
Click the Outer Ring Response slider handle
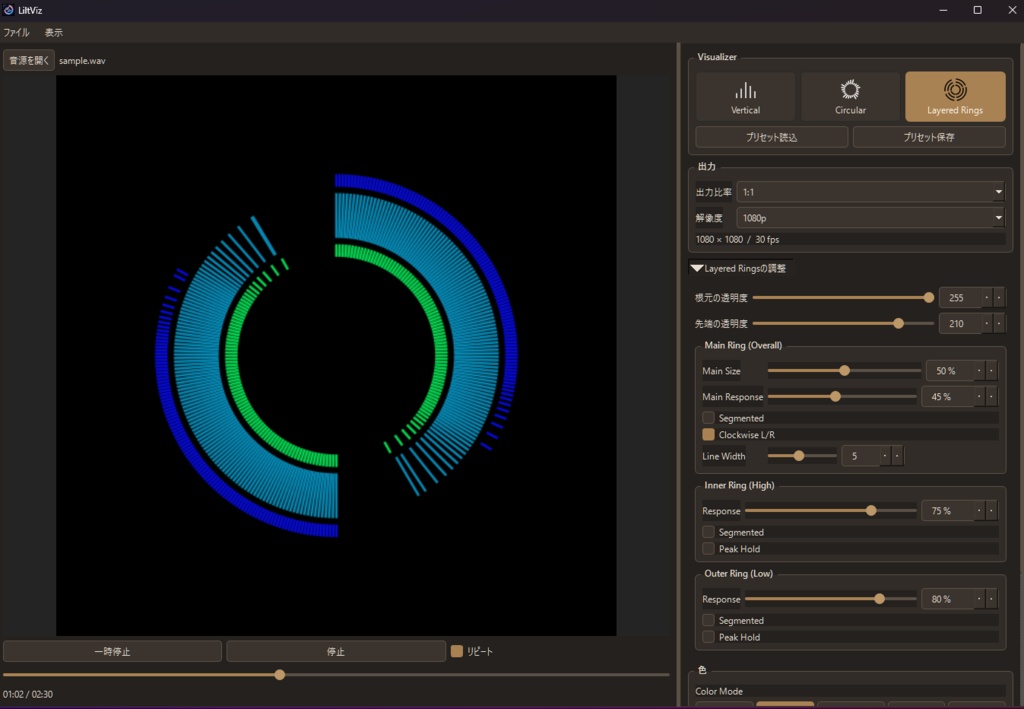(x=880, y=599)
